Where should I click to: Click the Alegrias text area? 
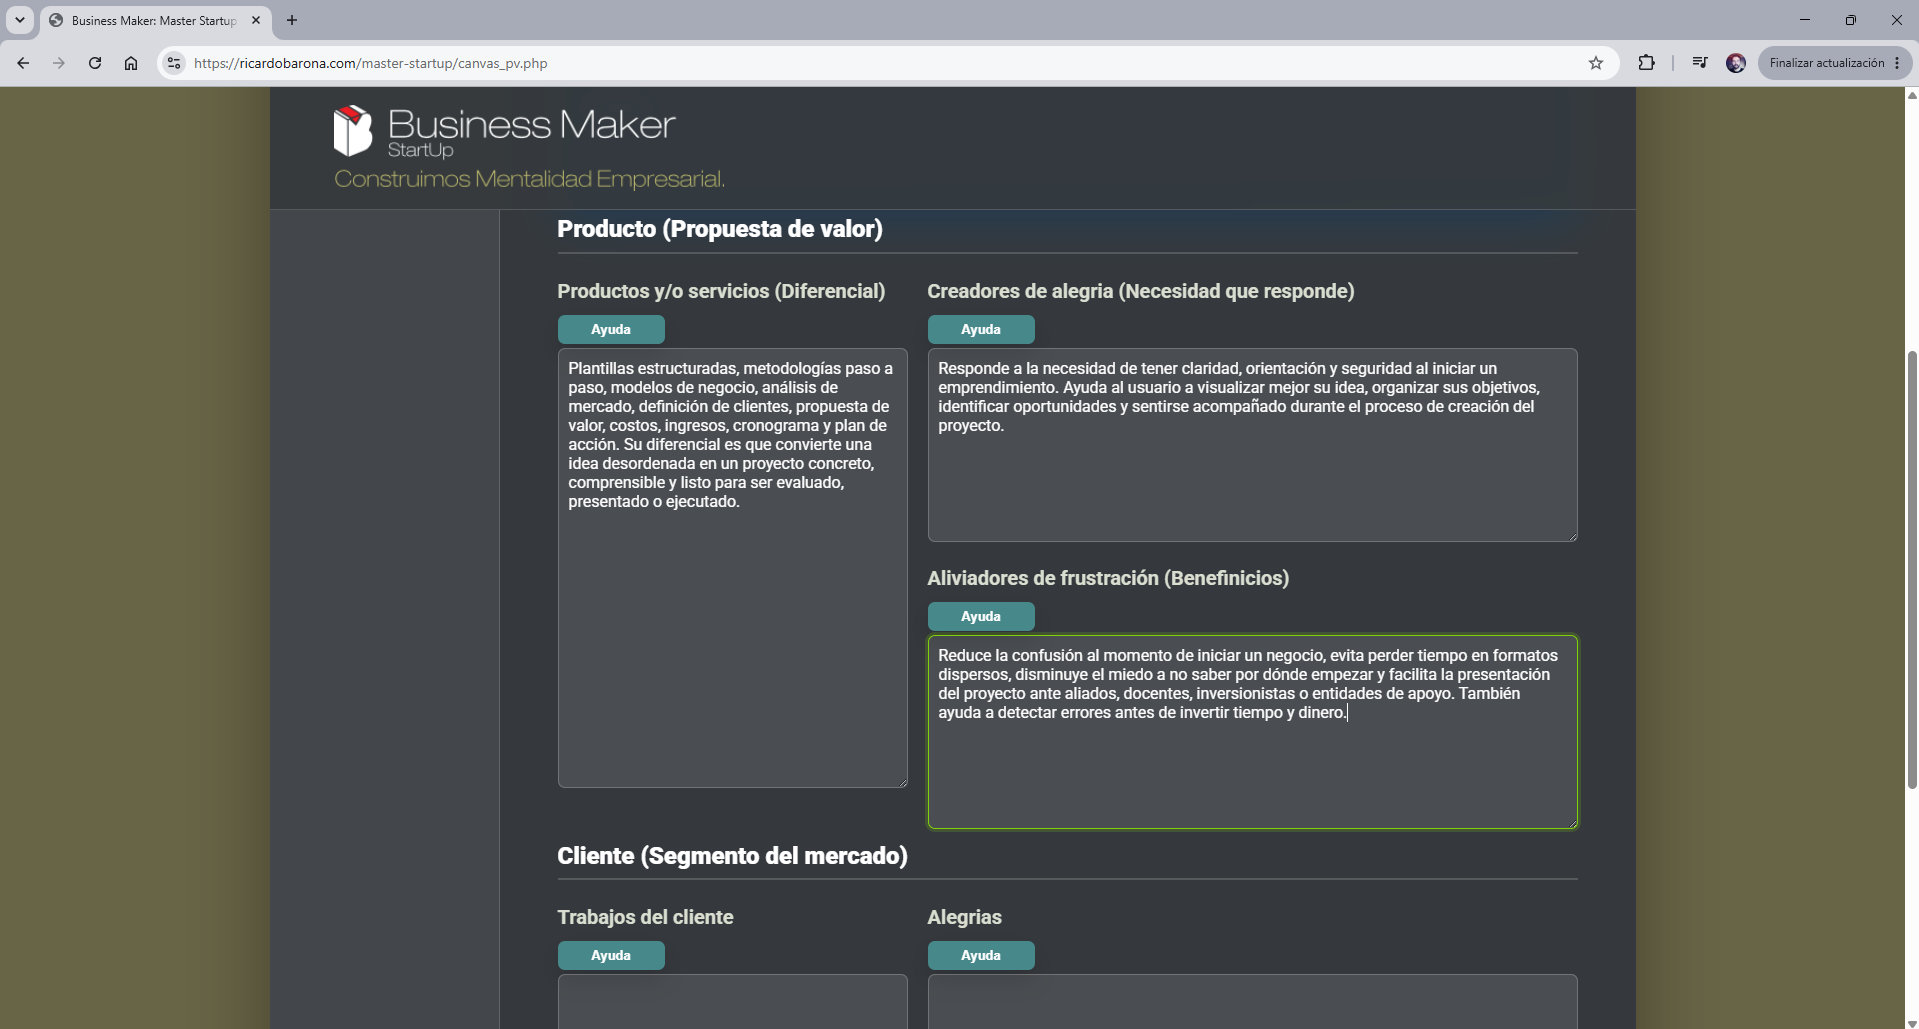click(1253, 1001)
